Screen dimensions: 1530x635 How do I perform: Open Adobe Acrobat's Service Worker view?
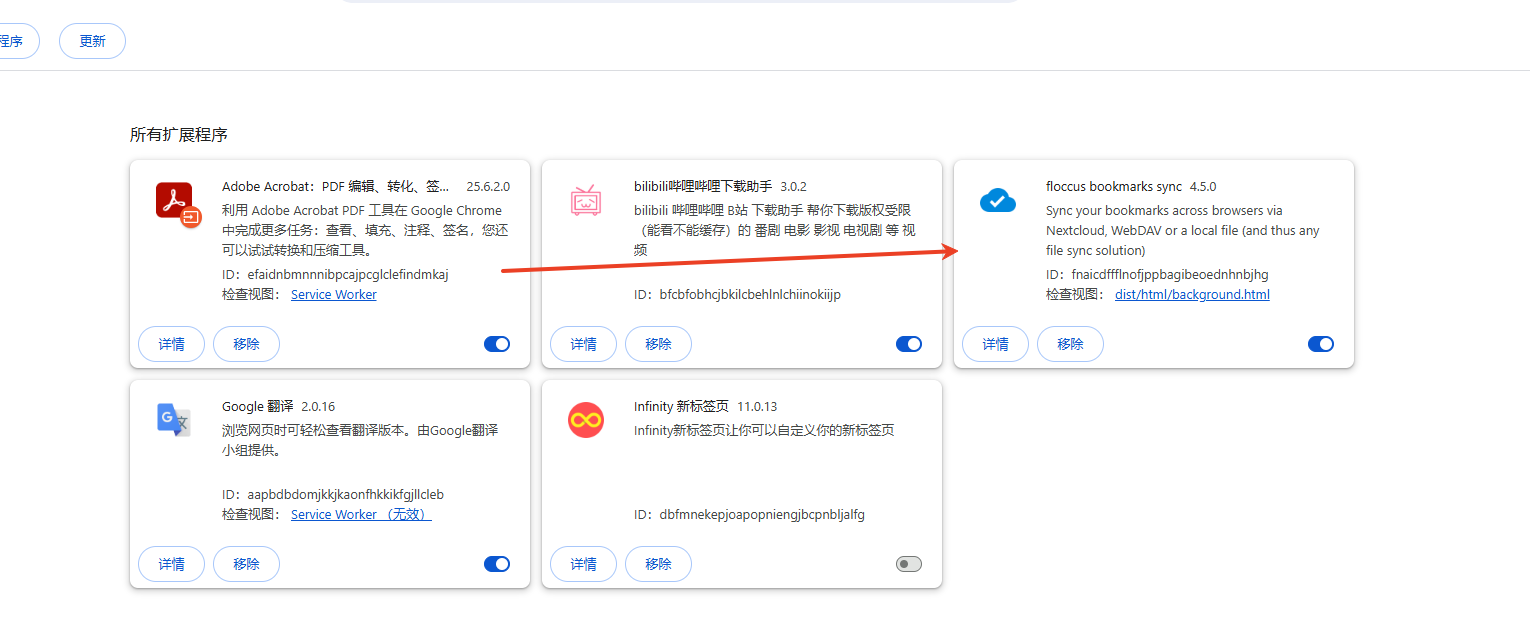(x=333, y=294)
